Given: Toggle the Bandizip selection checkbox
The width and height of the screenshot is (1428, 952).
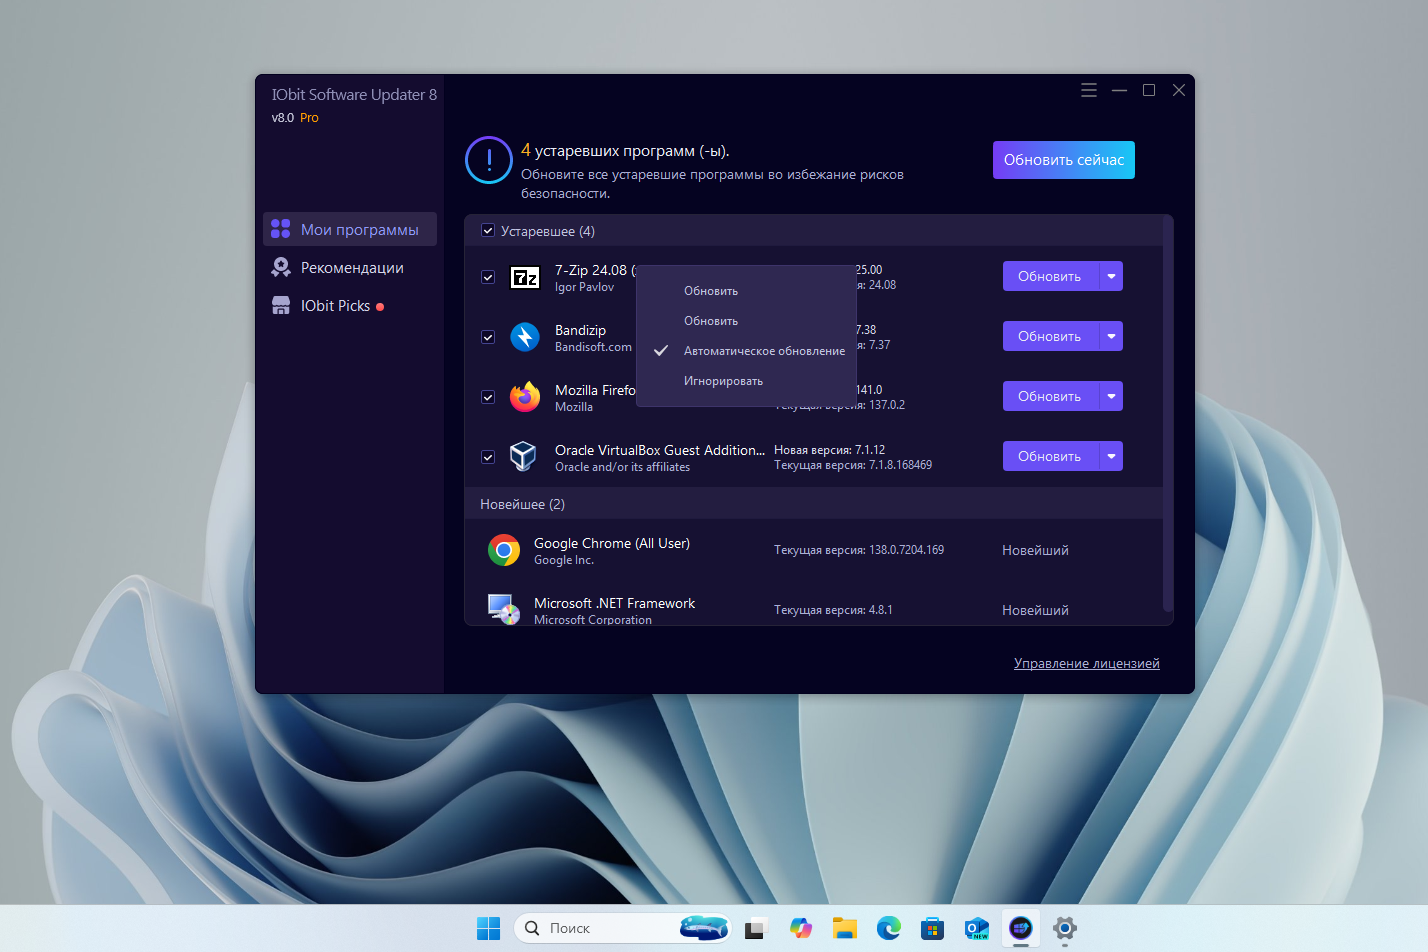Looking at the screenshot, I should (x=488, y=337).
